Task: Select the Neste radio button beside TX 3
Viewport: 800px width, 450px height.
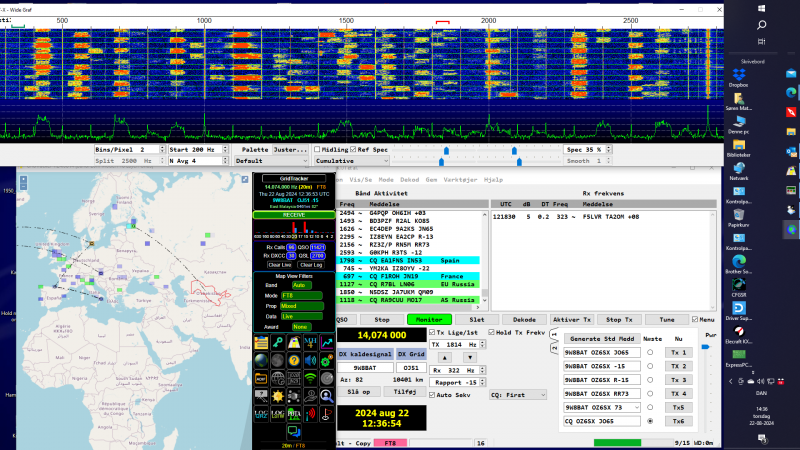Action: [650, 380]
